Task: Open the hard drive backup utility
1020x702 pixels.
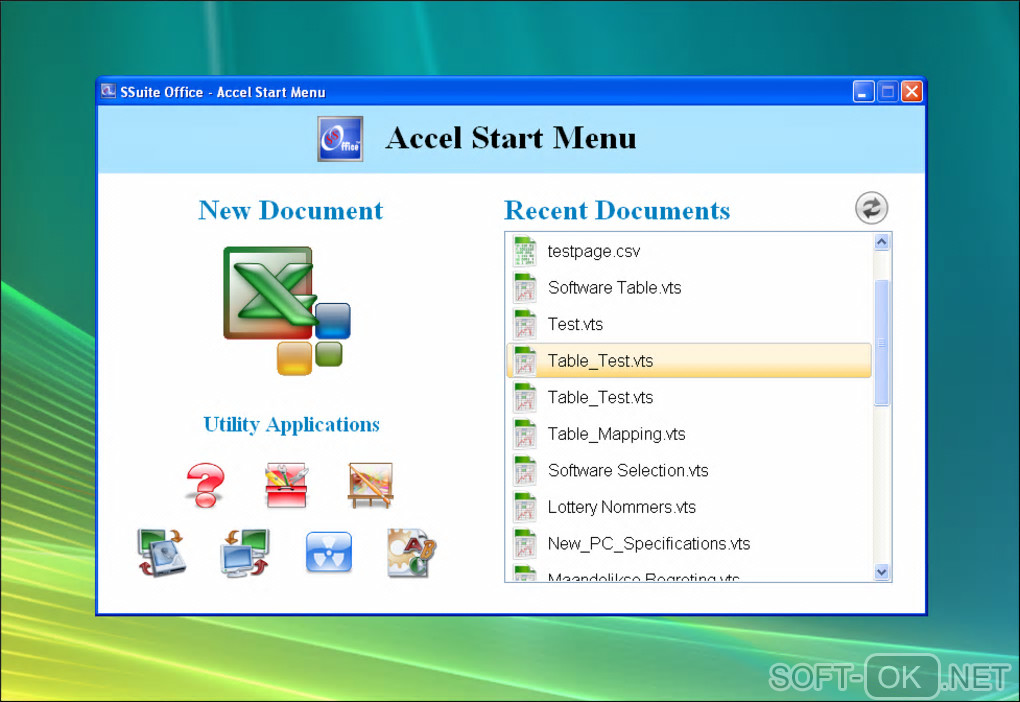Action: click(x=162, y=553)
